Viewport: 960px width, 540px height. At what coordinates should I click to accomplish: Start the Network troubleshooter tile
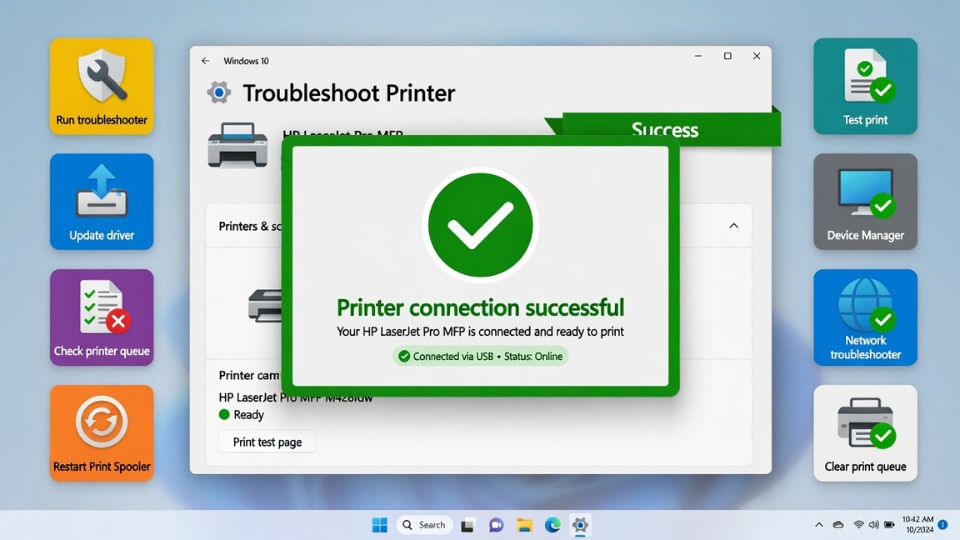coord(865,317)
